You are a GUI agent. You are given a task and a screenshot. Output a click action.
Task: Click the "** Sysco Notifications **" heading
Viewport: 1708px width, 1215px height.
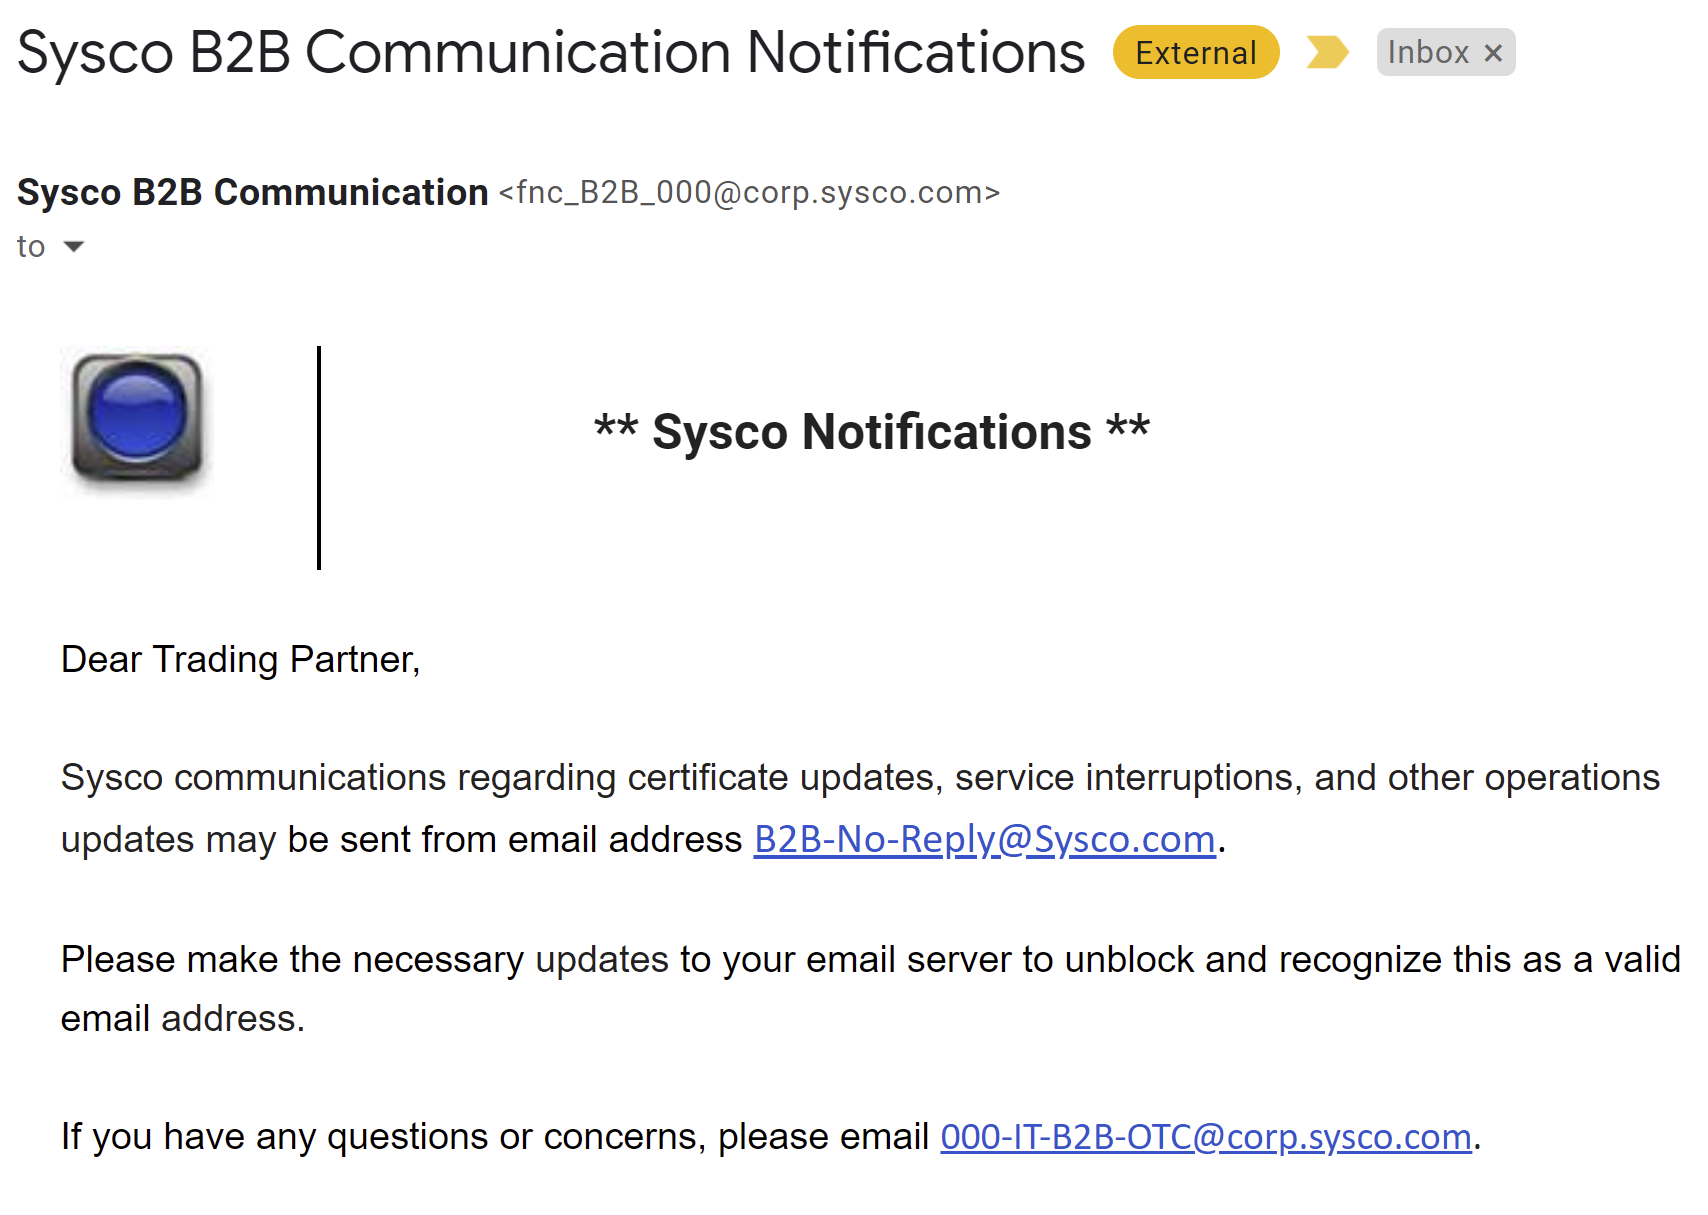[871, 432]
